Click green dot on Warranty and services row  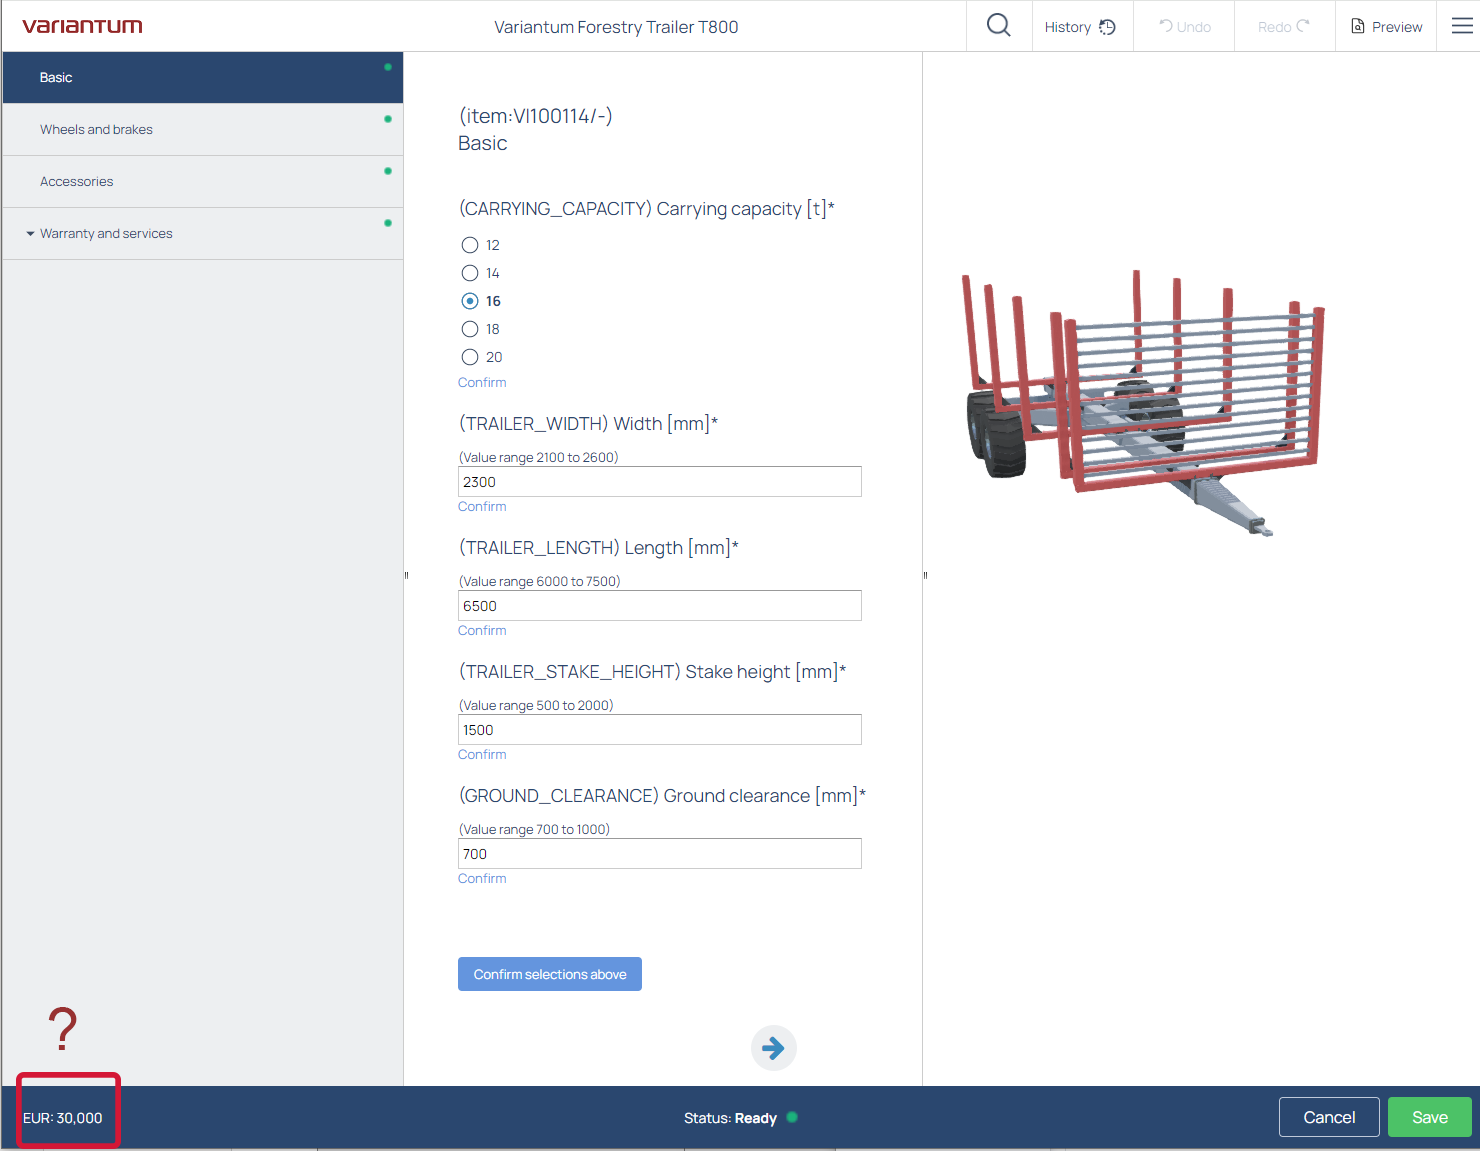pyautogui.click(x=388, y=223)
